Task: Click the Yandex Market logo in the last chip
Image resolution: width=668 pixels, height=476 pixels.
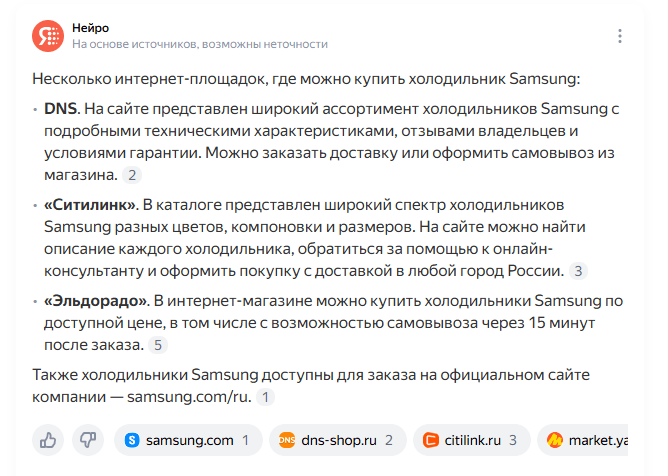Action: tap(555, 440)
